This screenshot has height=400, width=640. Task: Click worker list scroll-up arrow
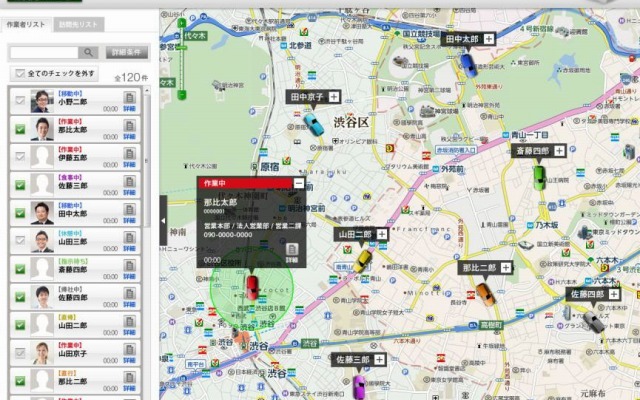147,90
